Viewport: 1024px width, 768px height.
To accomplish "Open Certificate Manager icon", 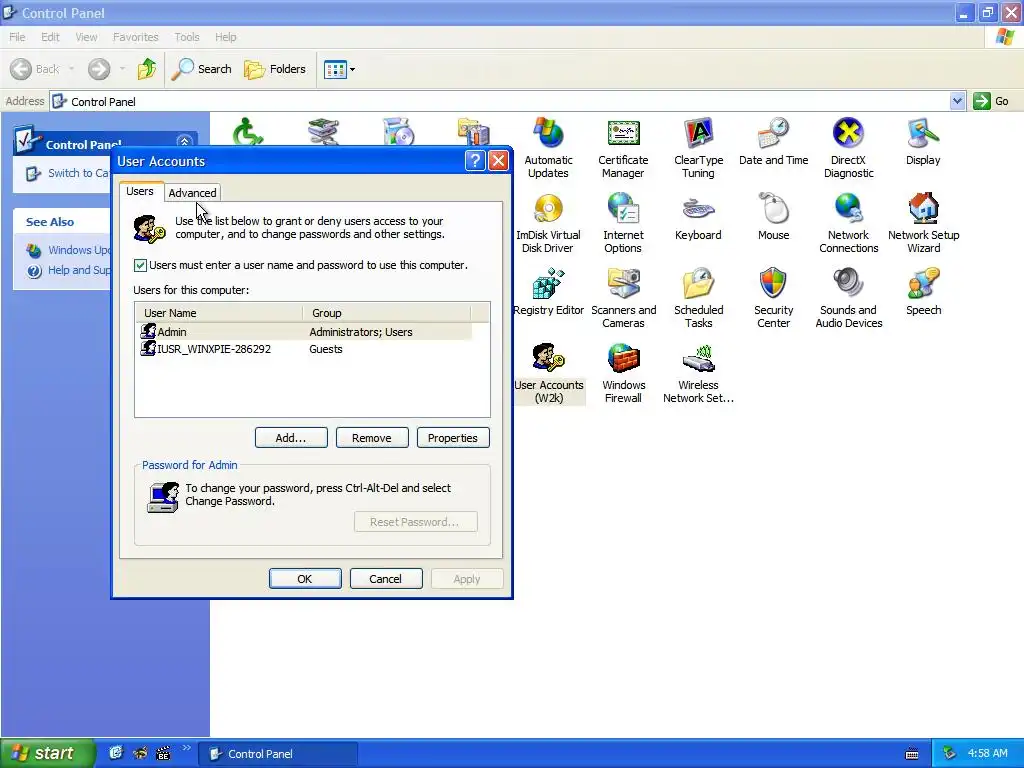I will (x=623, y=148).
